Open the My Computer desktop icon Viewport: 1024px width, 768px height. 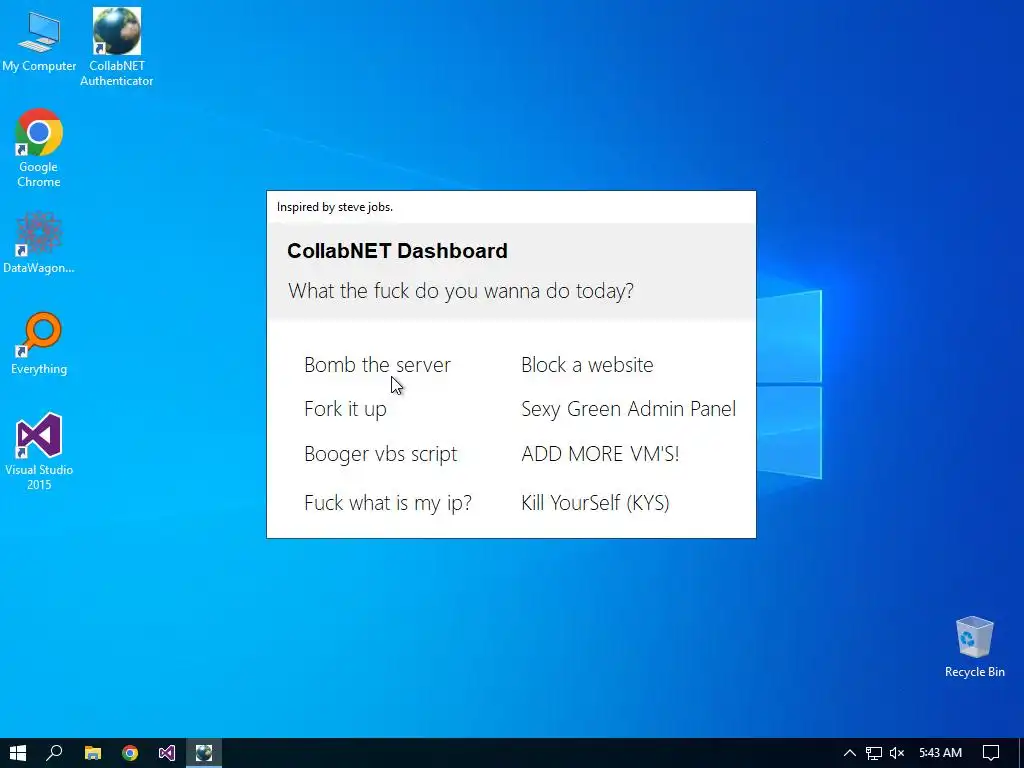[39, 40]
